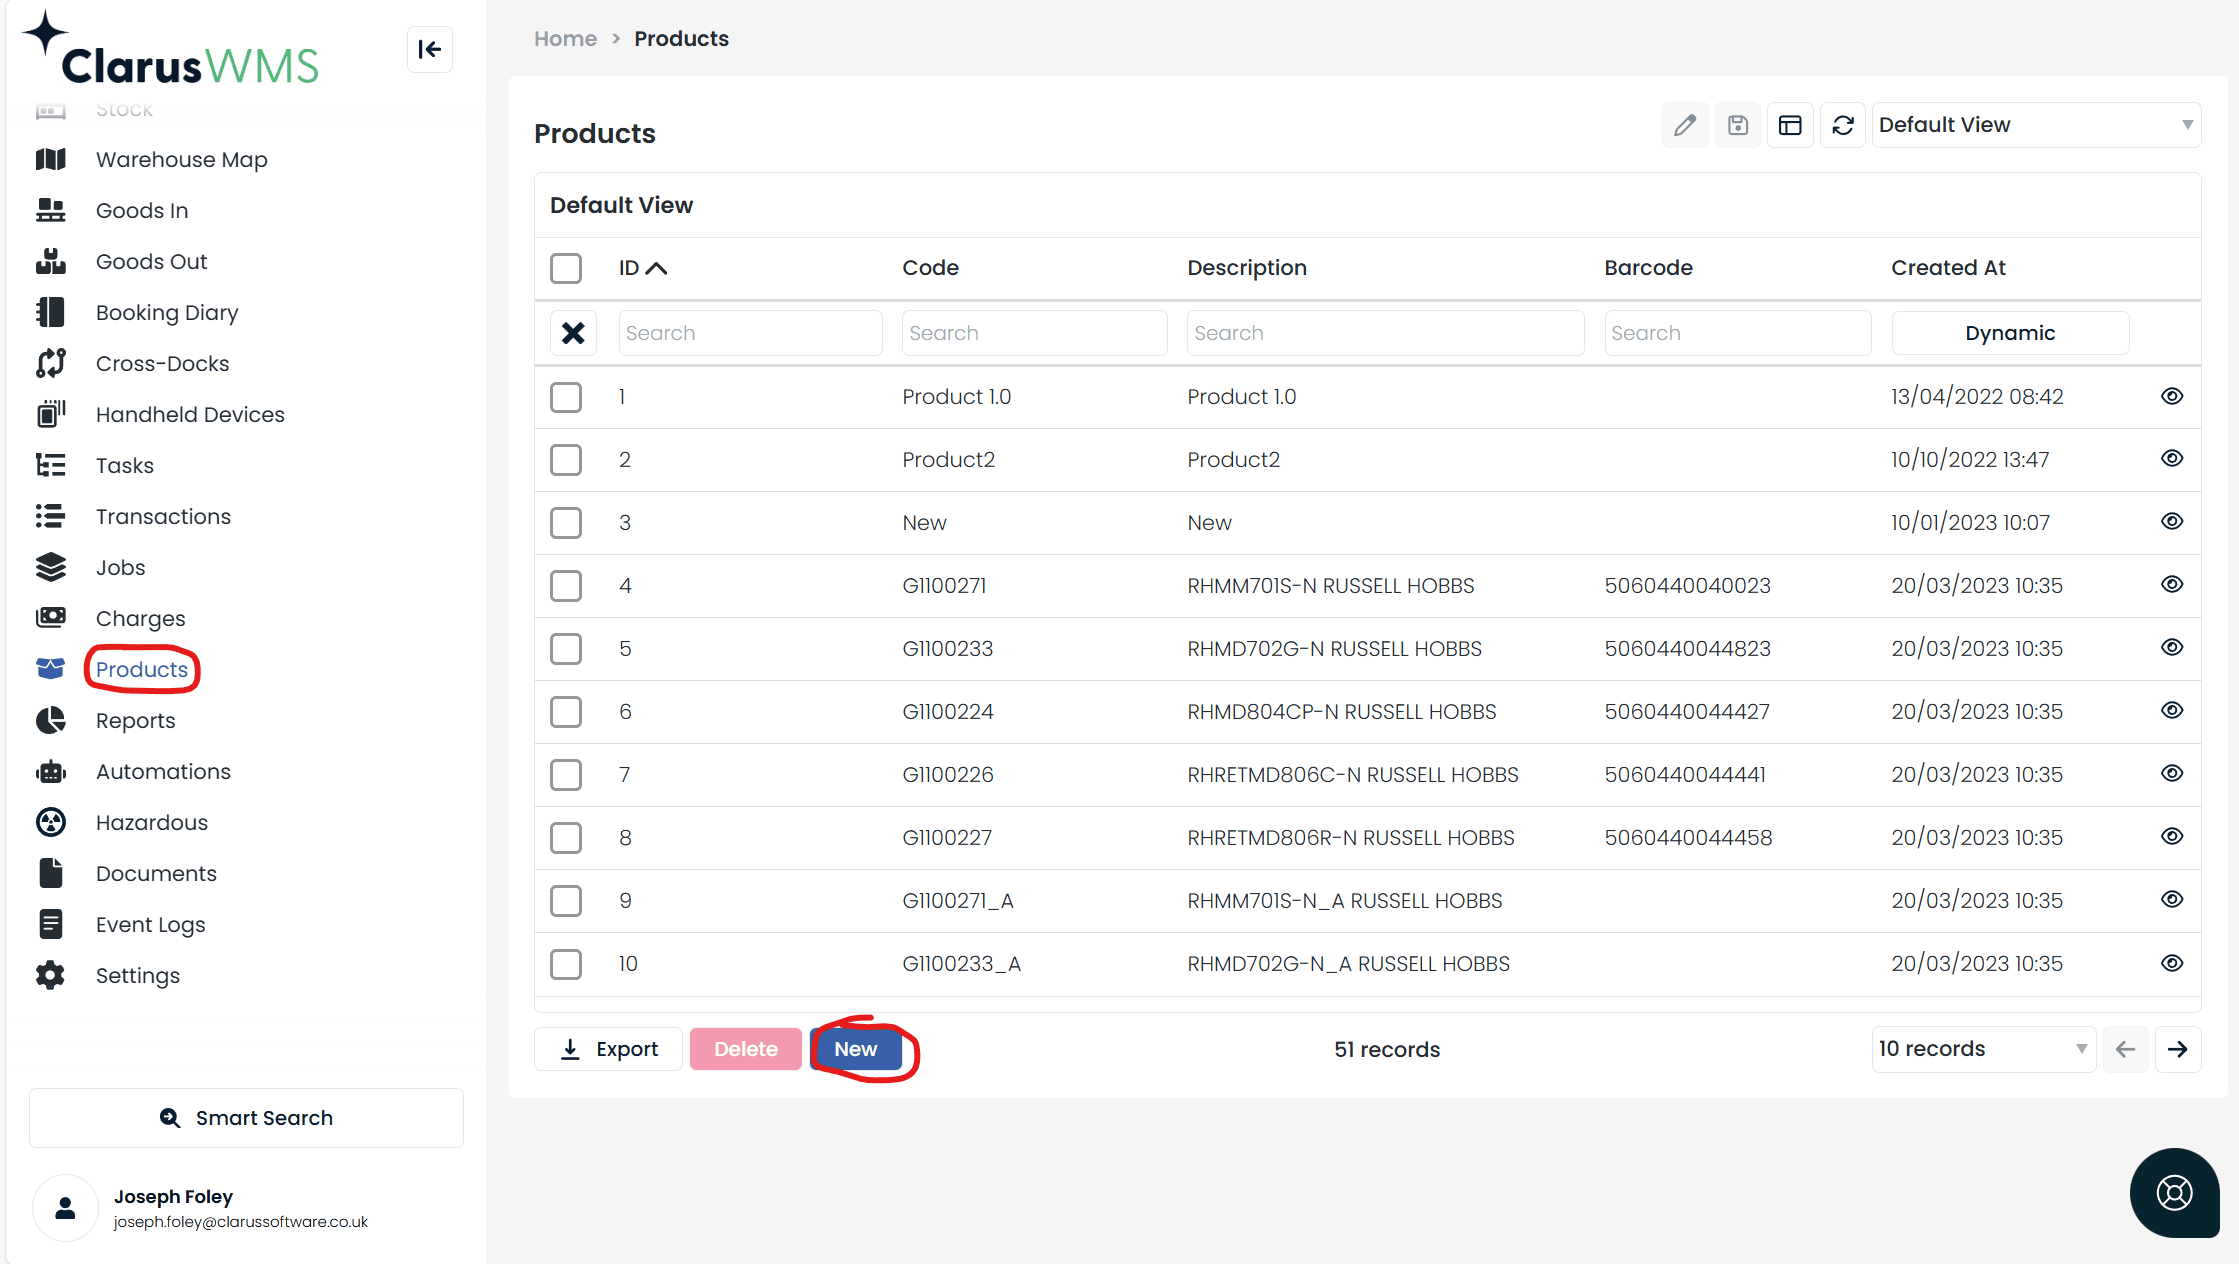Open Event Logs menu item

point(150,925)
